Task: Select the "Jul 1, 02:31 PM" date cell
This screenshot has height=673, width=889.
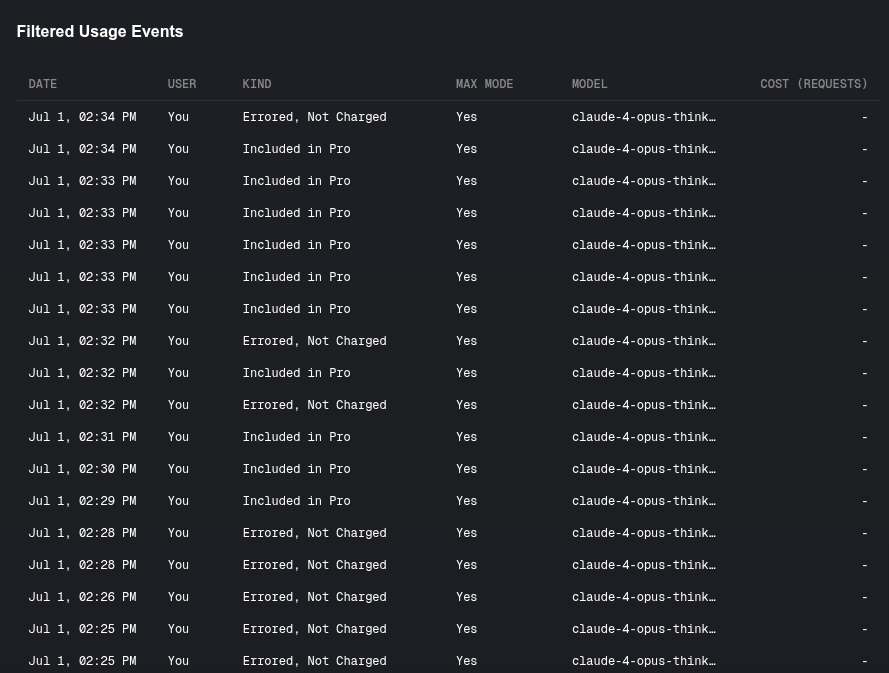Action: tap(82, 437)
